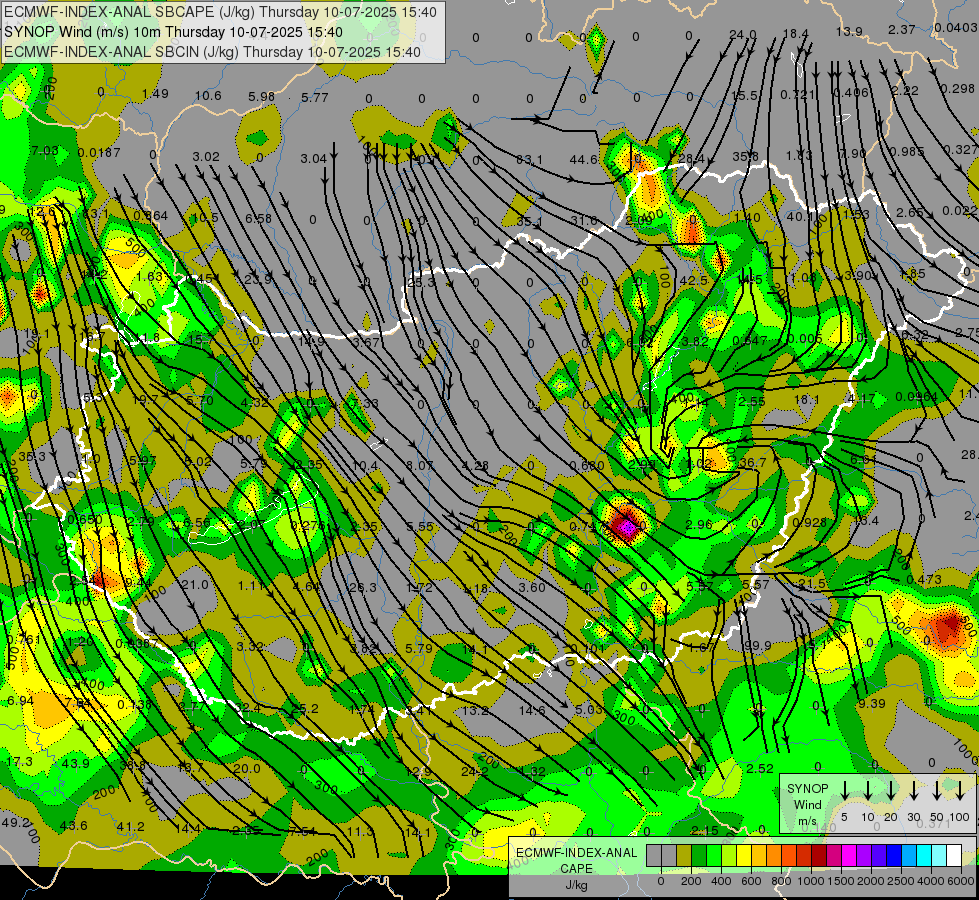This screenshot has height=900, width=979.
Task: Click the 4000 tick label on CAPE scale
Action: (931, 881)
